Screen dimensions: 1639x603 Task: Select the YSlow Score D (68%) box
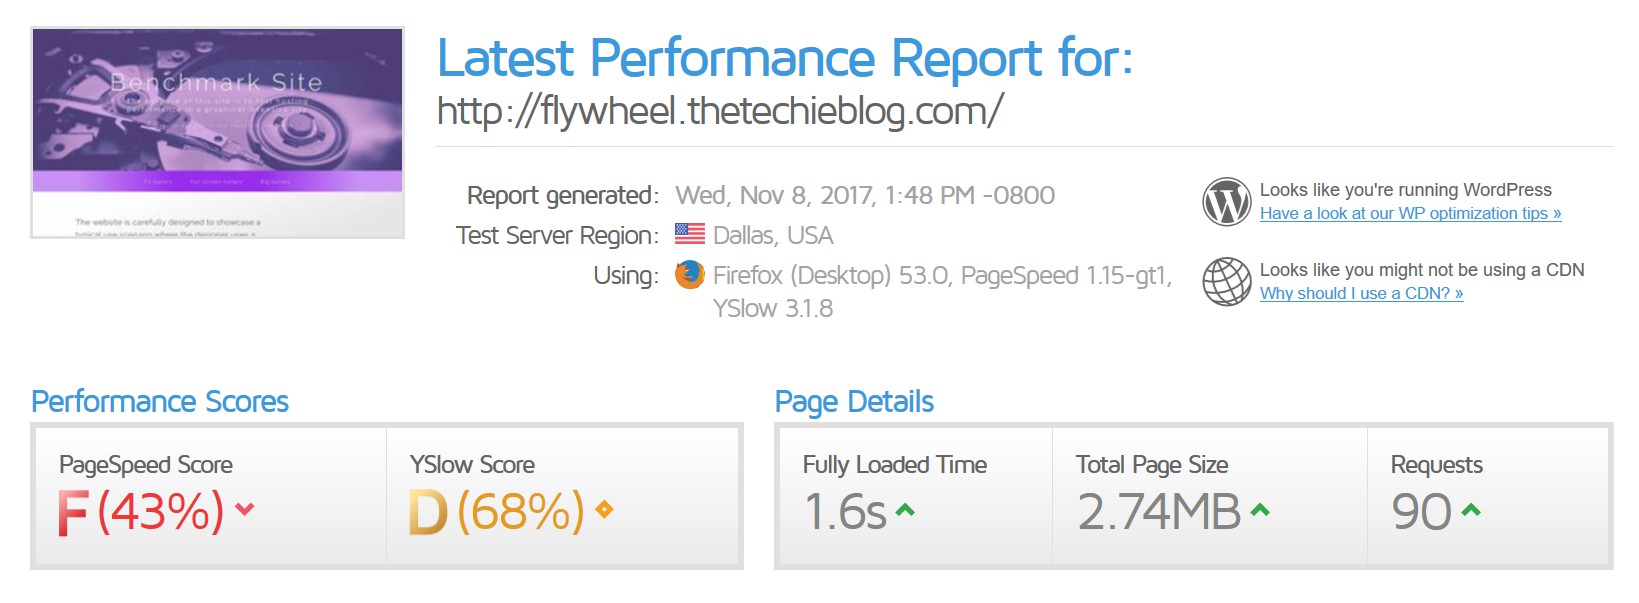click(563, 497)
